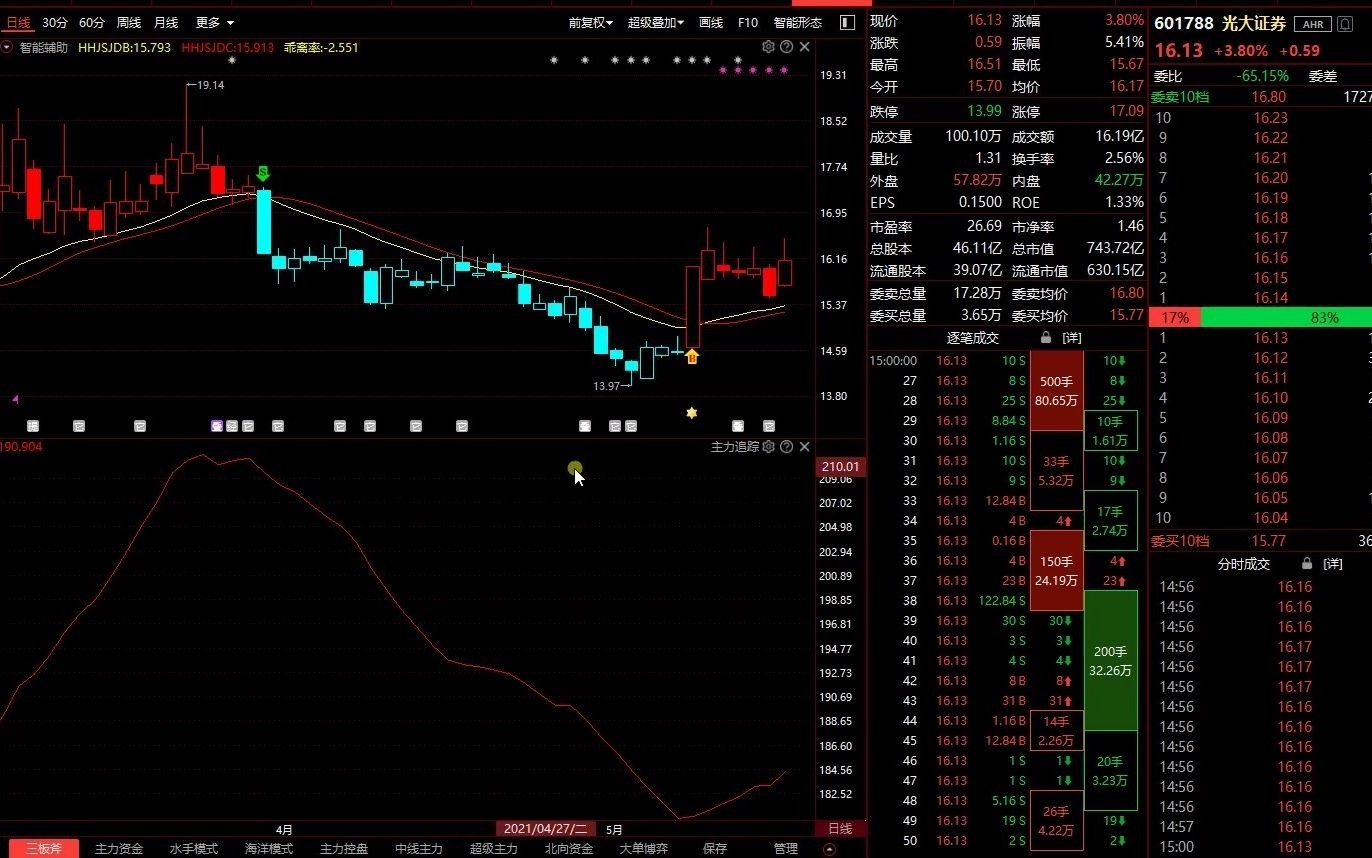The image size is (1372, 858).
Task: Click the 200手 32.26万 green trade block
Action: pyautogui.click(x=1111, y=661)
